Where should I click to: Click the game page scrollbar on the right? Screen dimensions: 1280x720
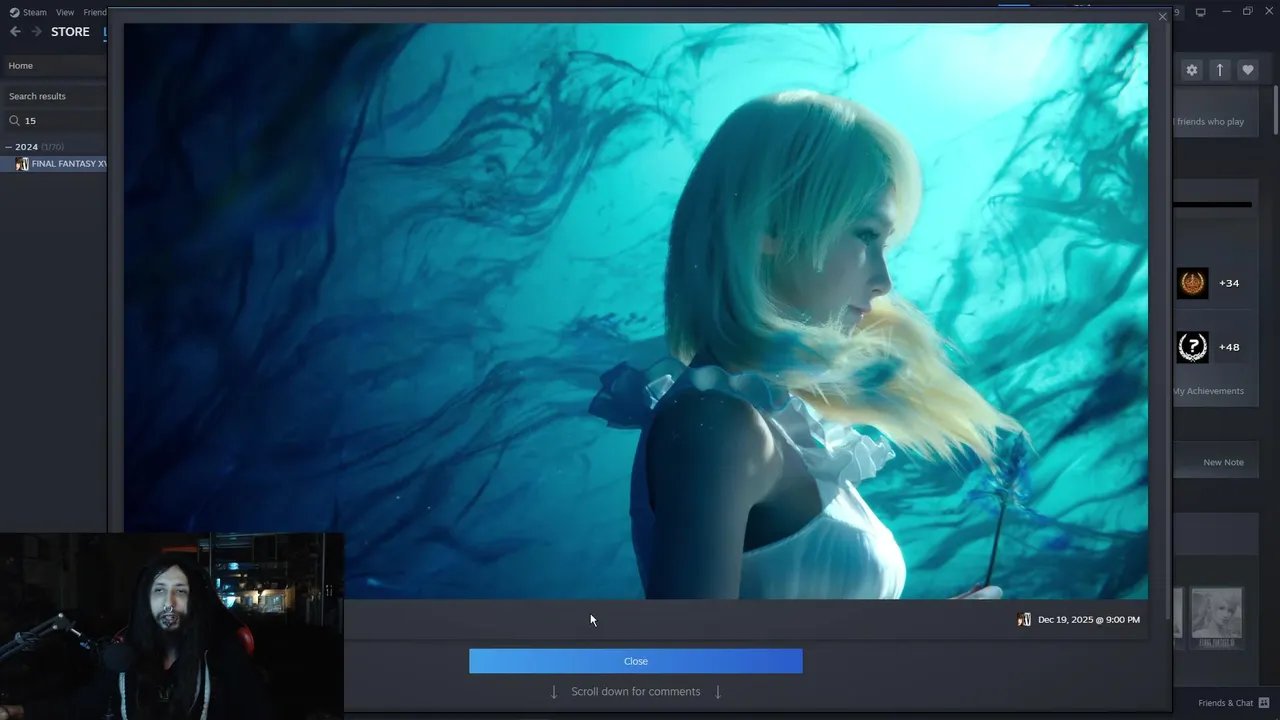[x=1275, y=110]
